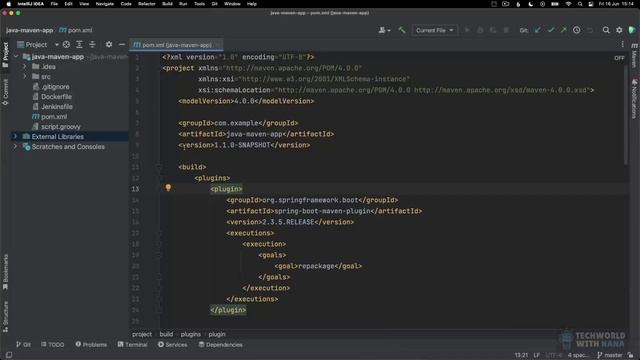Image resolution: width=640 pixels, height=360 pixels.
Task: Click Select Opened File target icon
Action: [x=66, y=44]
